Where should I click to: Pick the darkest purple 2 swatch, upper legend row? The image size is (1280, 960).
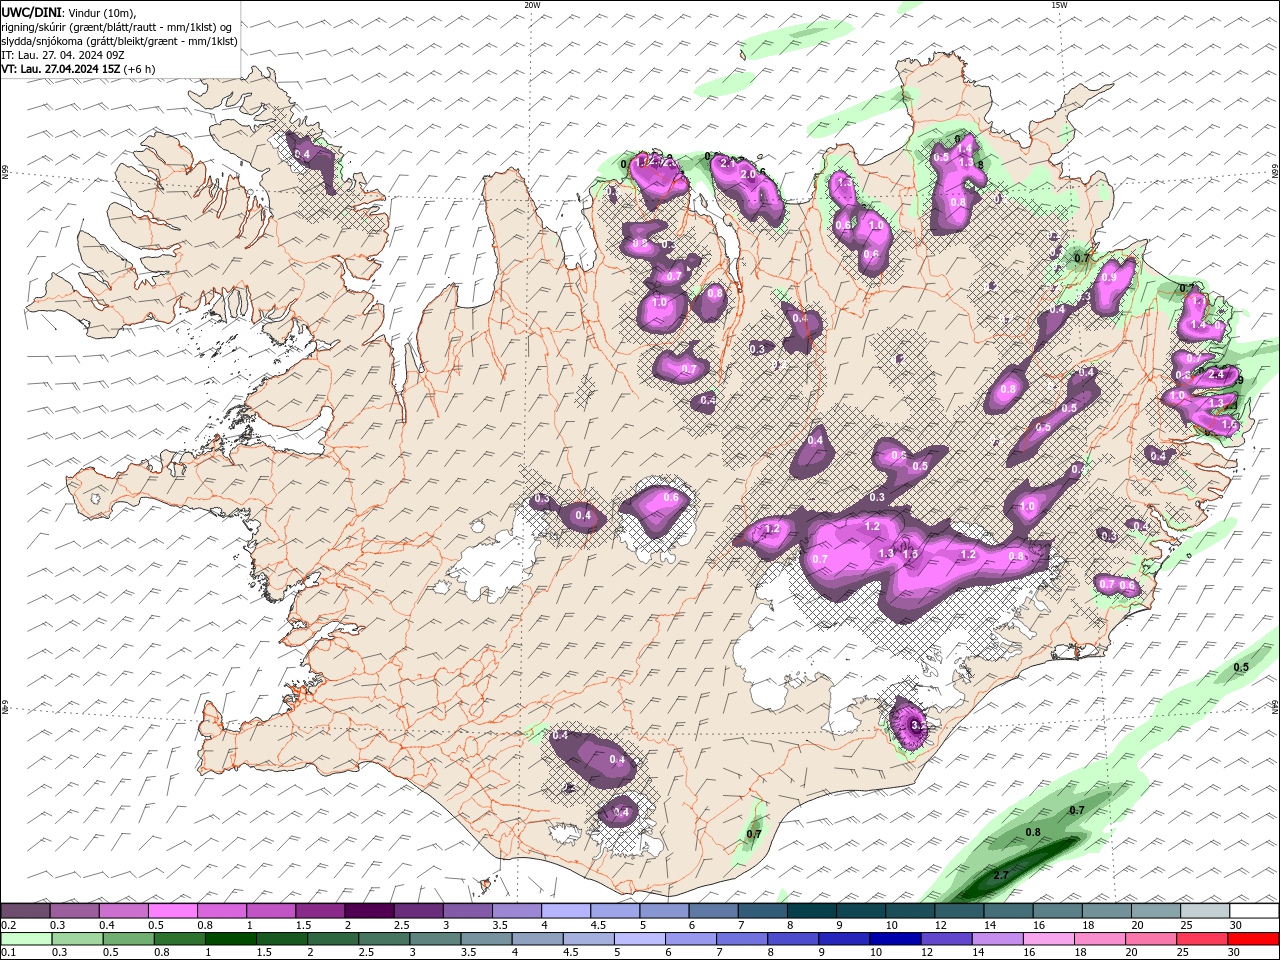point(368,911)
